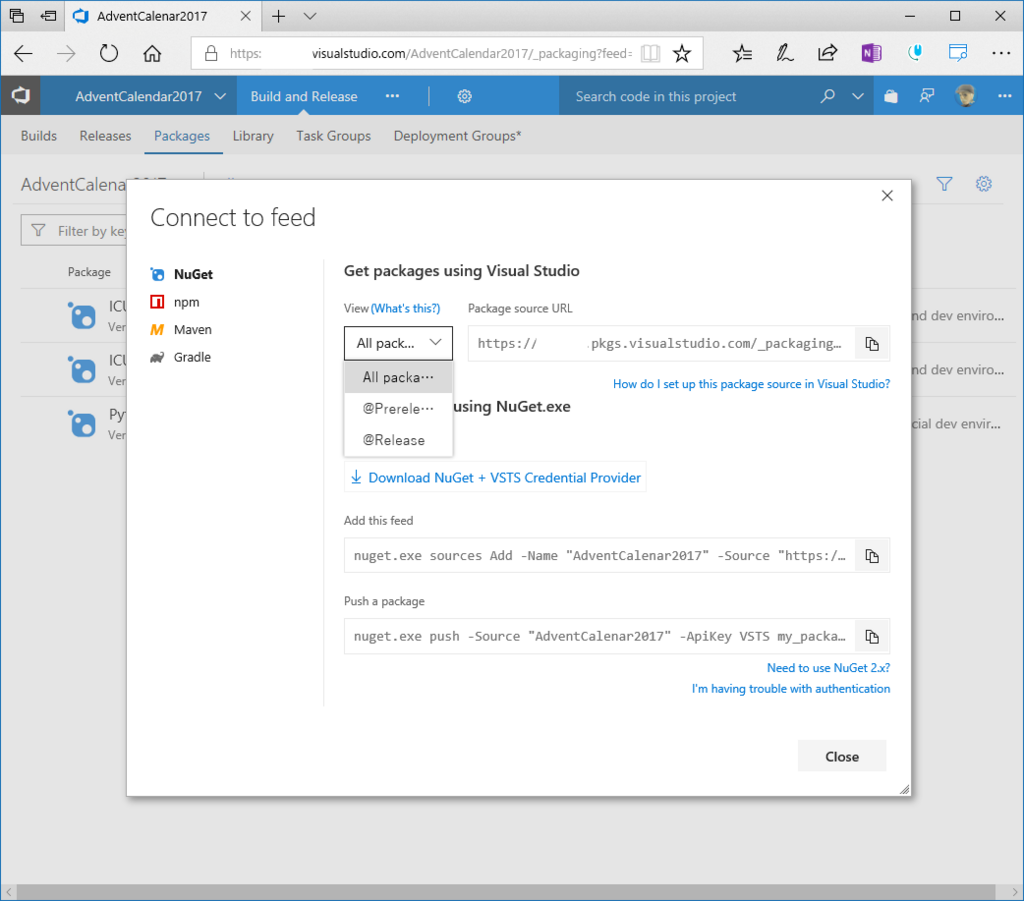
Task: Open the Deployment Groups tab
Action: click(457, 136)
